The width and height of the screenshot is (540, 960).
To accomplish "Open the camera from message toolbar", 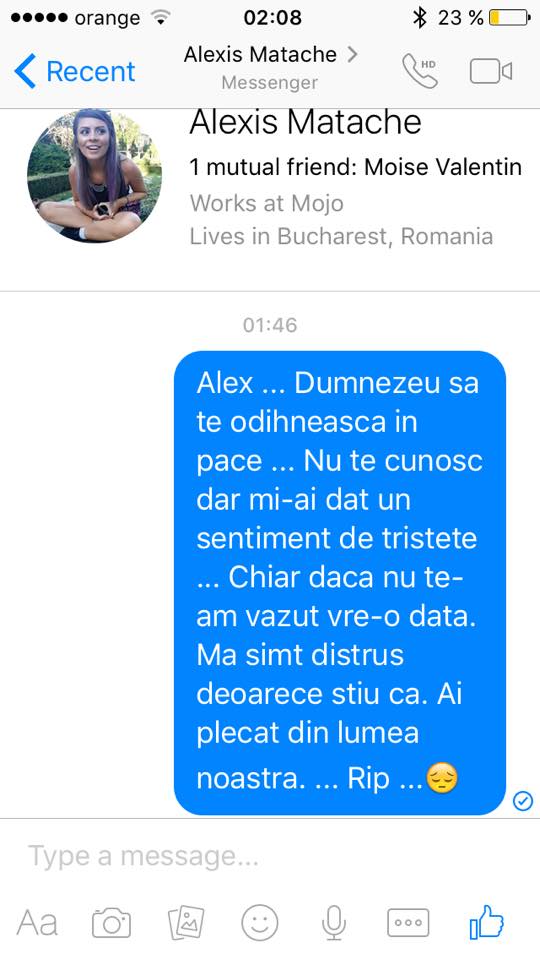I will [111, 921].
